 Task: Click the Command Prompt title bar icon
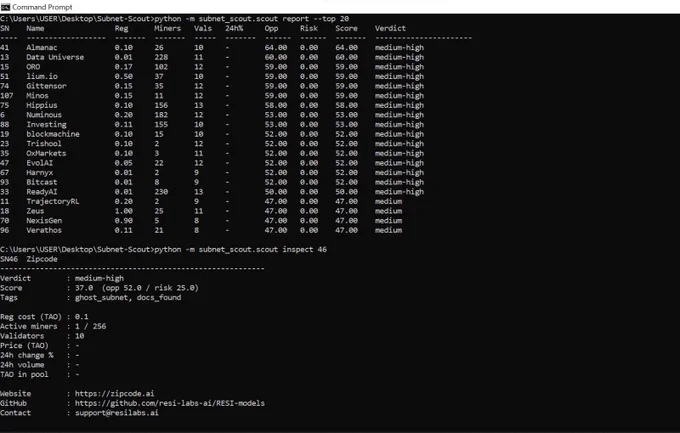(5, 7)
